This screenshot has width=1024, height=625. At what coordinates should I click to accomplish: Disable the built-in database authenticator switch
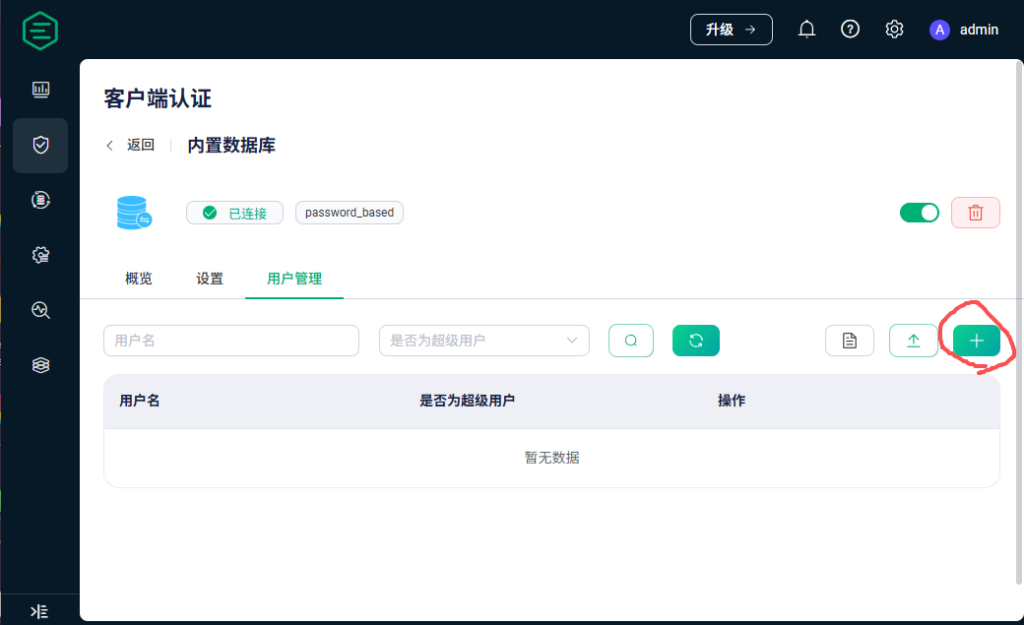pyautogui.click(x=919, y=212)
